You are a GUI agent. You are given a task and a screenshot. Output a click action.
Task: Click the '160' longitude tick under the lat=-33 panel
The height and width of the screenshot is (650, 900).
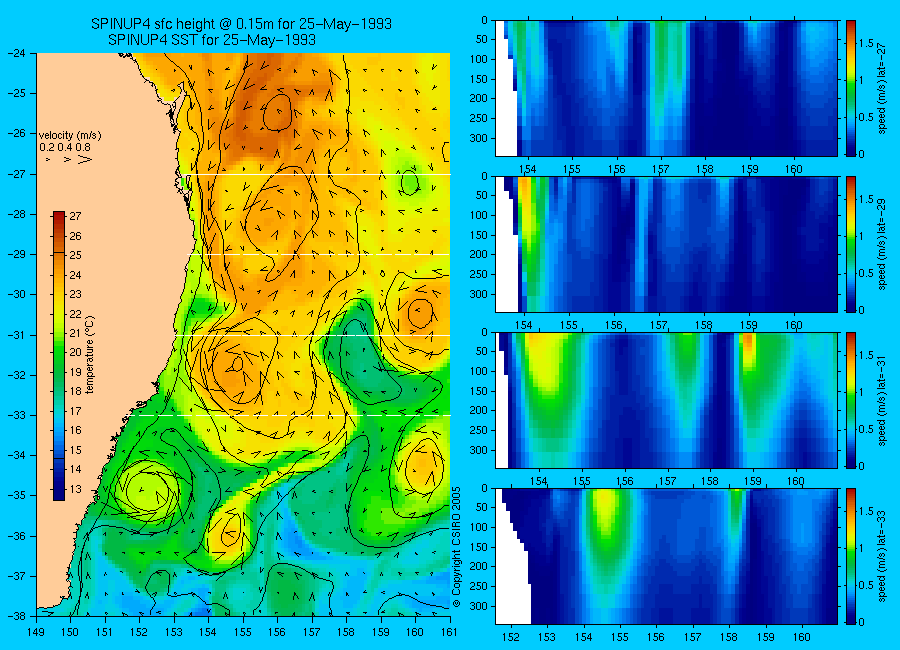coord(802,637)
